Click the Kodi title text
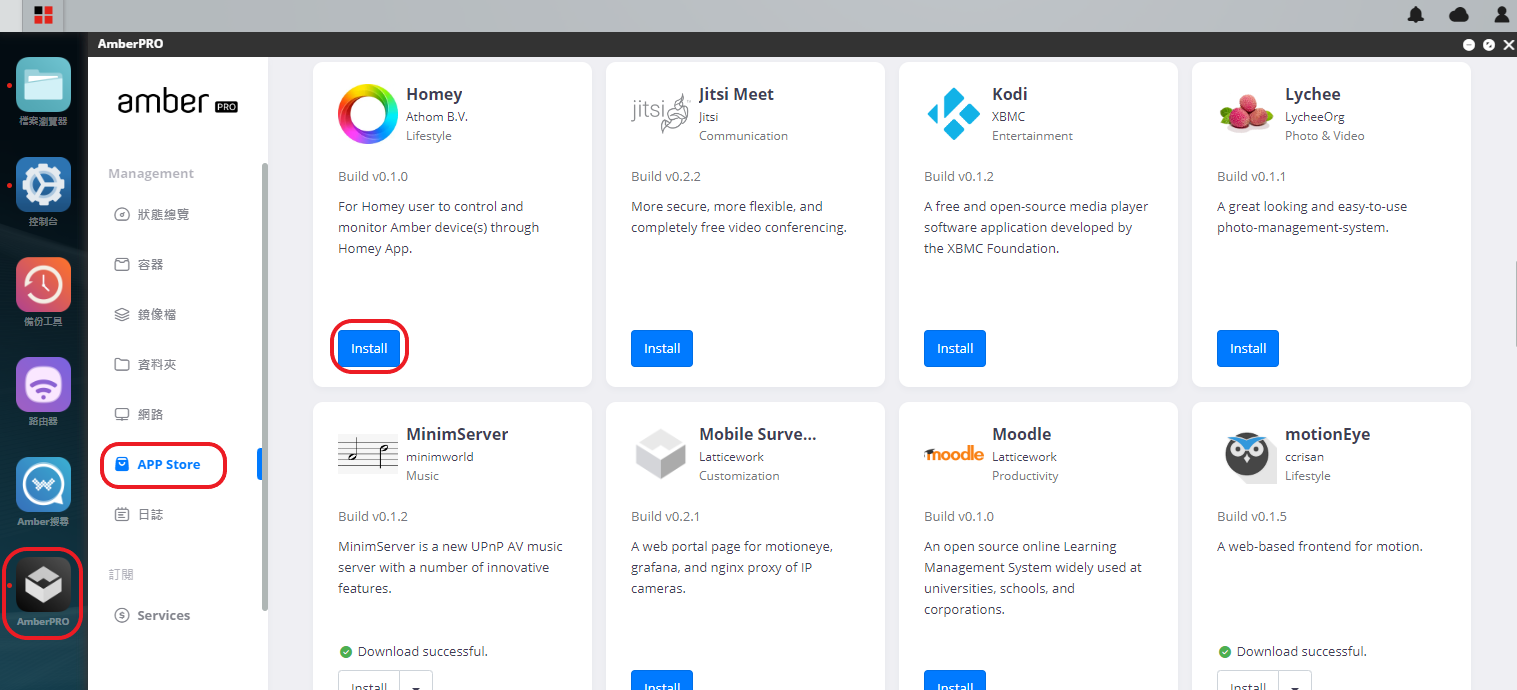This screenshot has height=690, width=1517. click(1009, 94)
